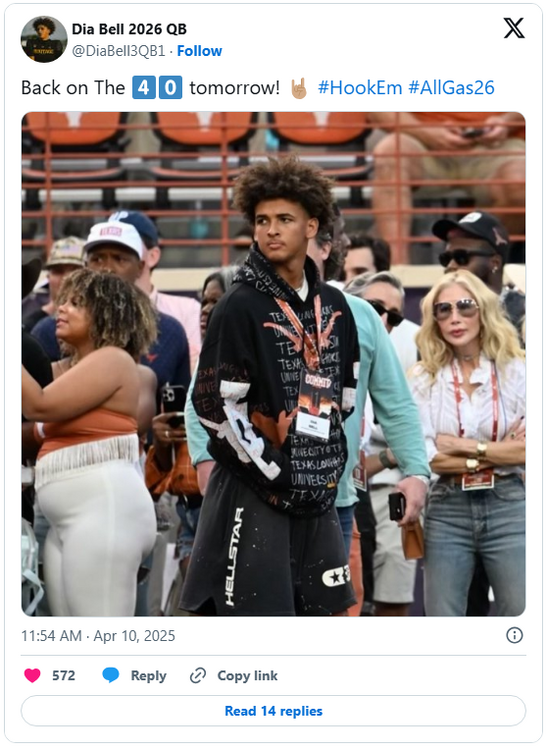Click the Read 14 replies button
The height and width of the screenshot is (750, 547).
274,711
